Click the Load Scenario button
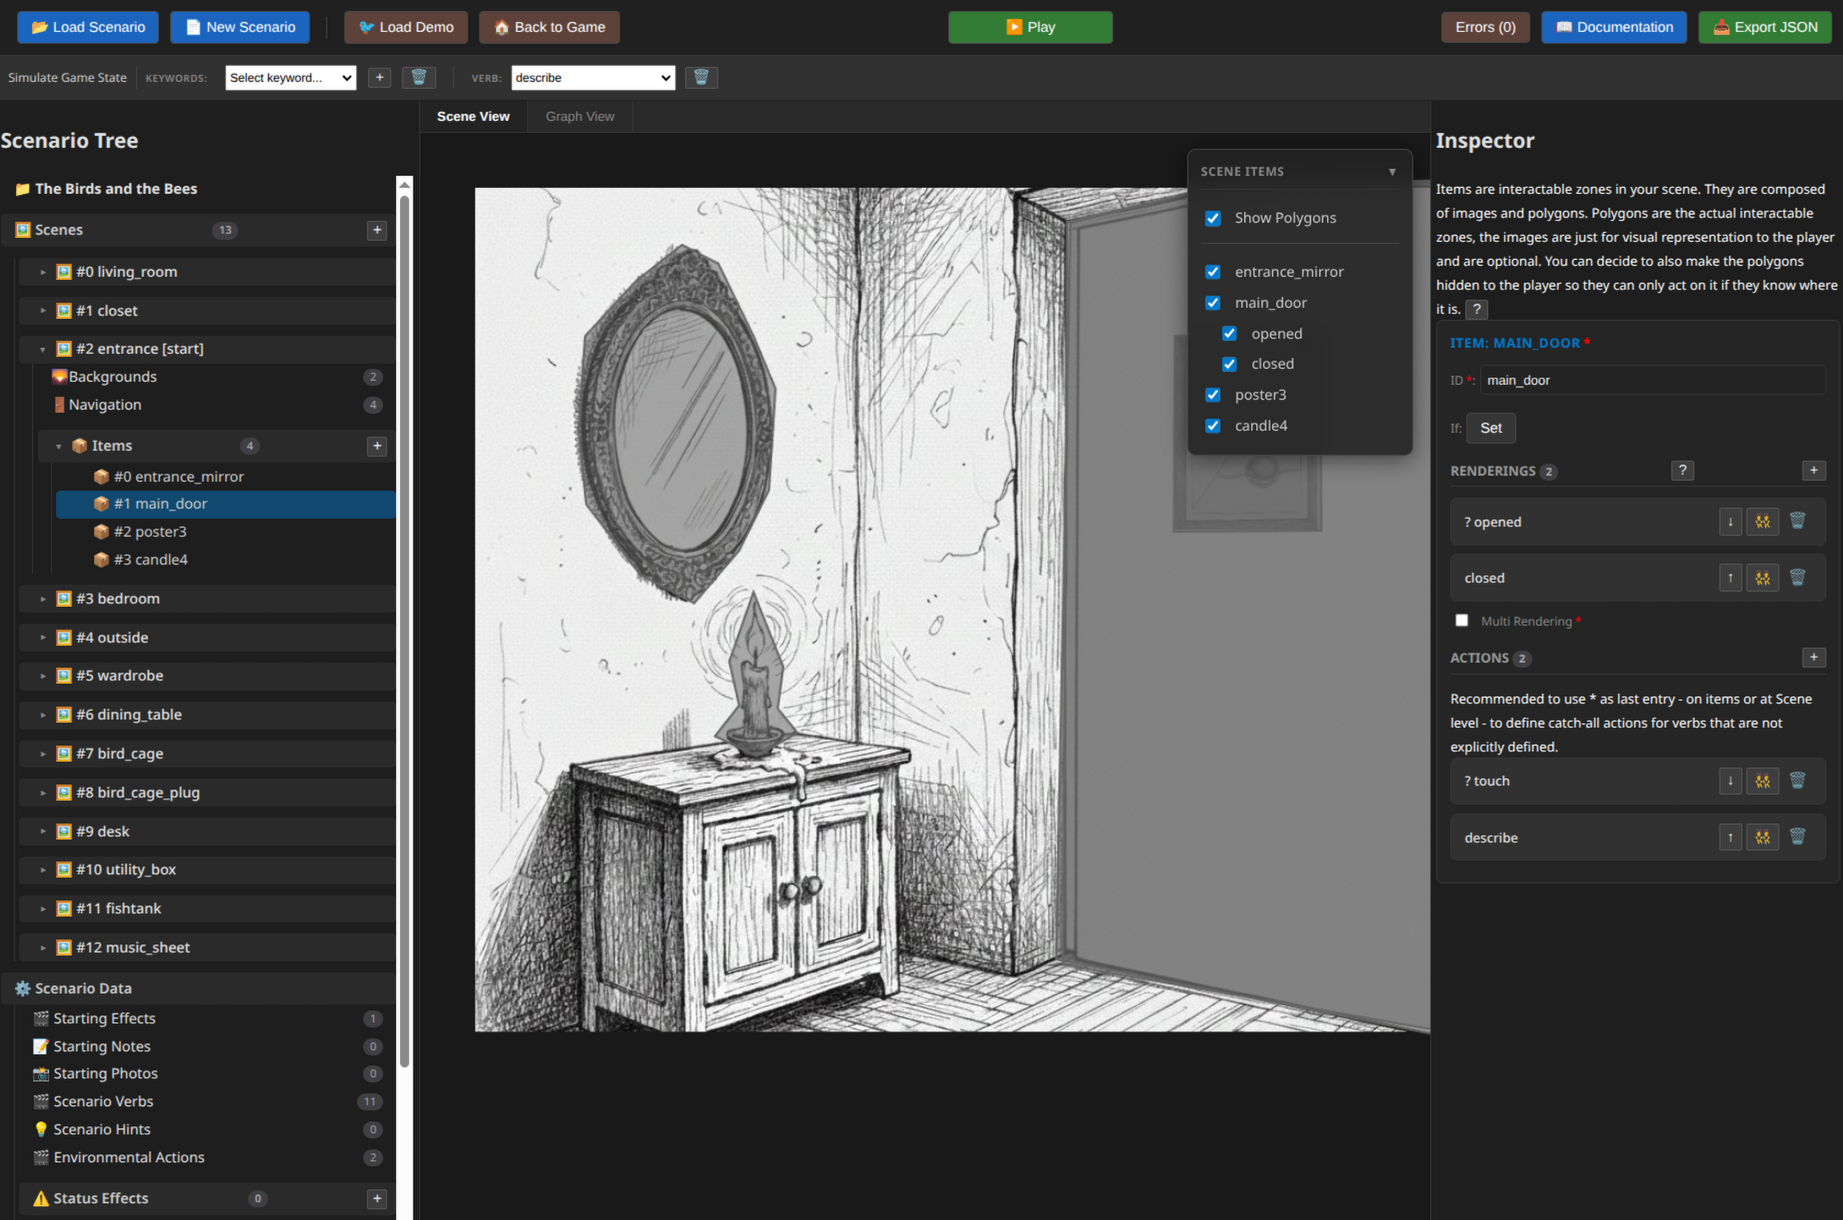The image size is (1843, 1220). (x=88, y=27)
